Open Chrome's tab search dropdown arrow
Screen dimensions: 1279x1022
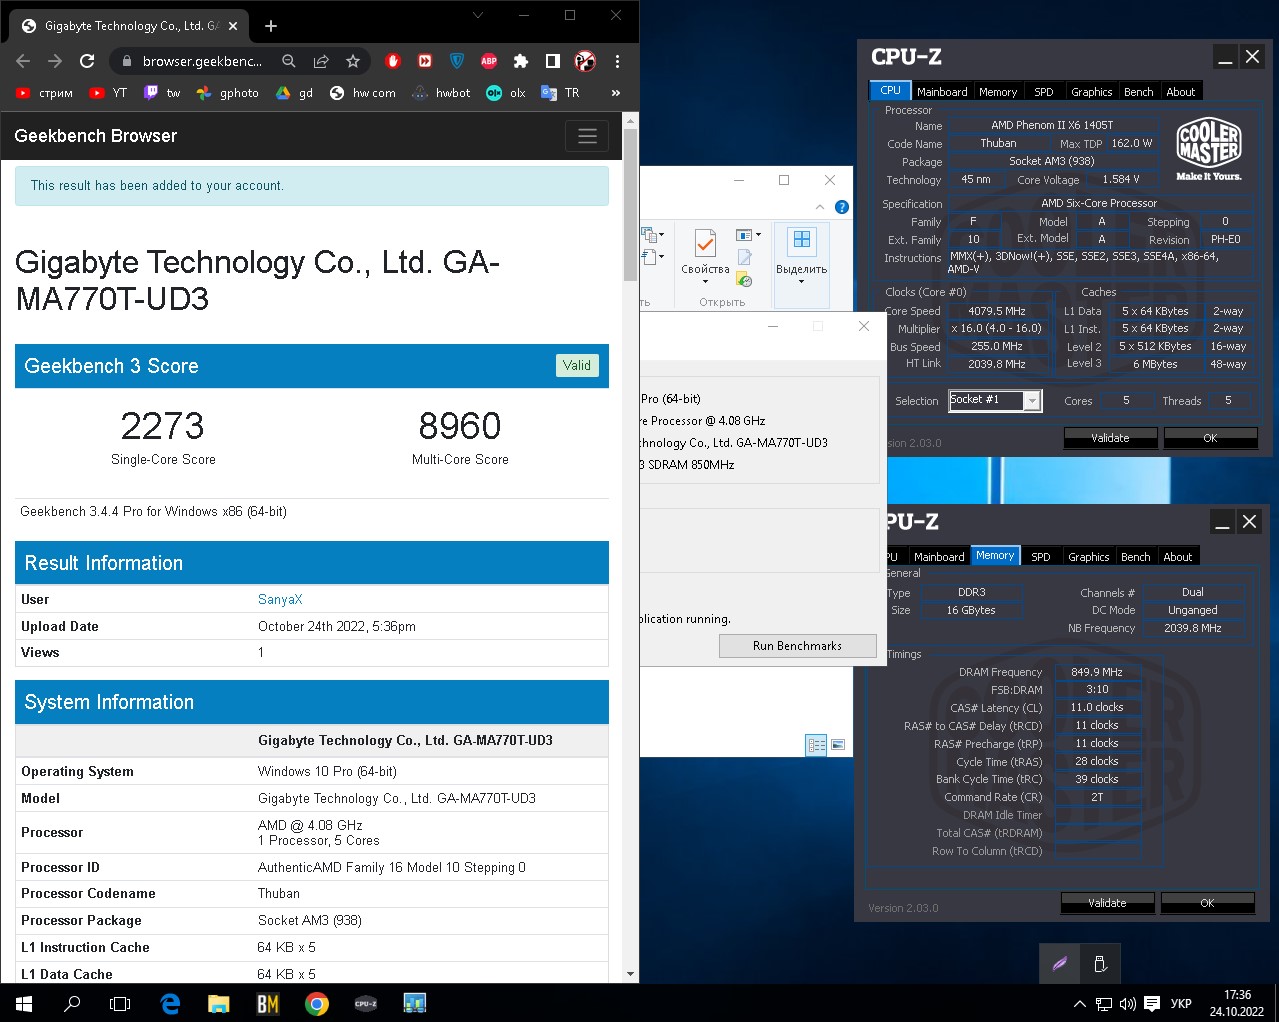pos(478,15)
